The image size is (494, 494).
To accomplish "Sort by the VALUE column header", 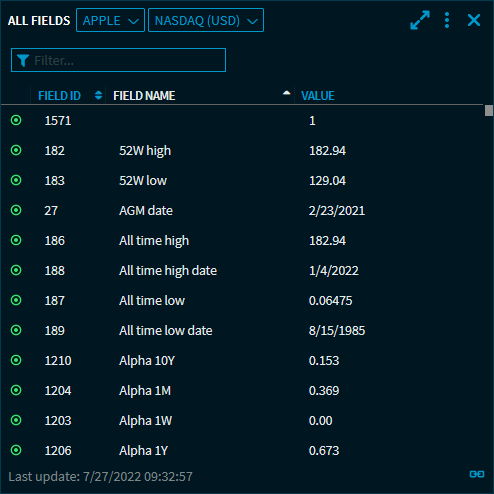I will pos(318,96).
